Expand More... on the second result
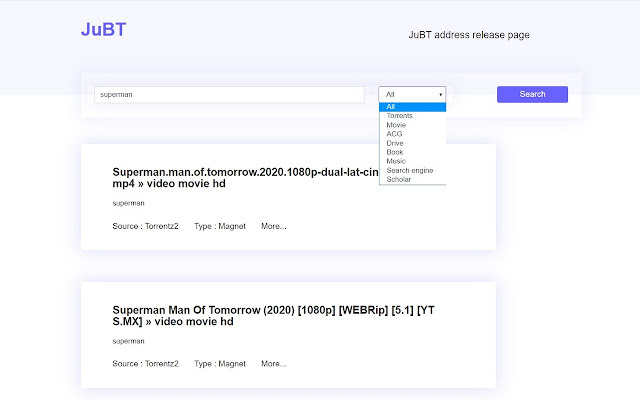The image size is (640, 400). pos(274,364)
